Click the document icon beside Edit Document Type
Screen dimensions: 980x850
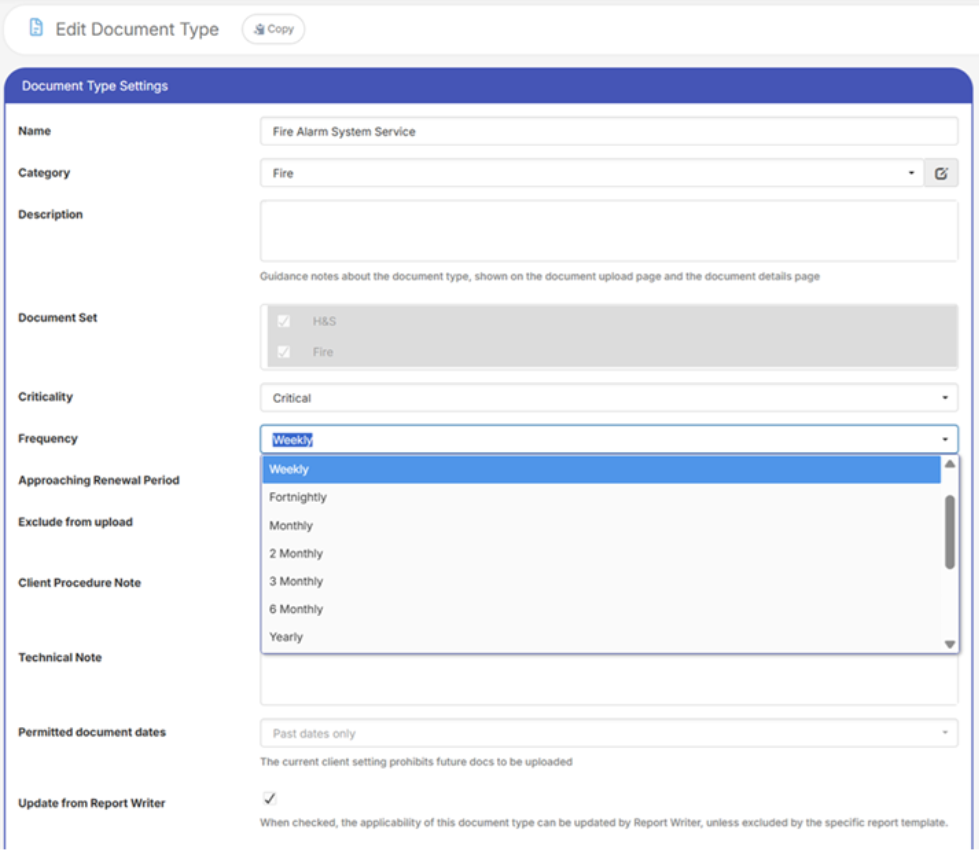36,28
